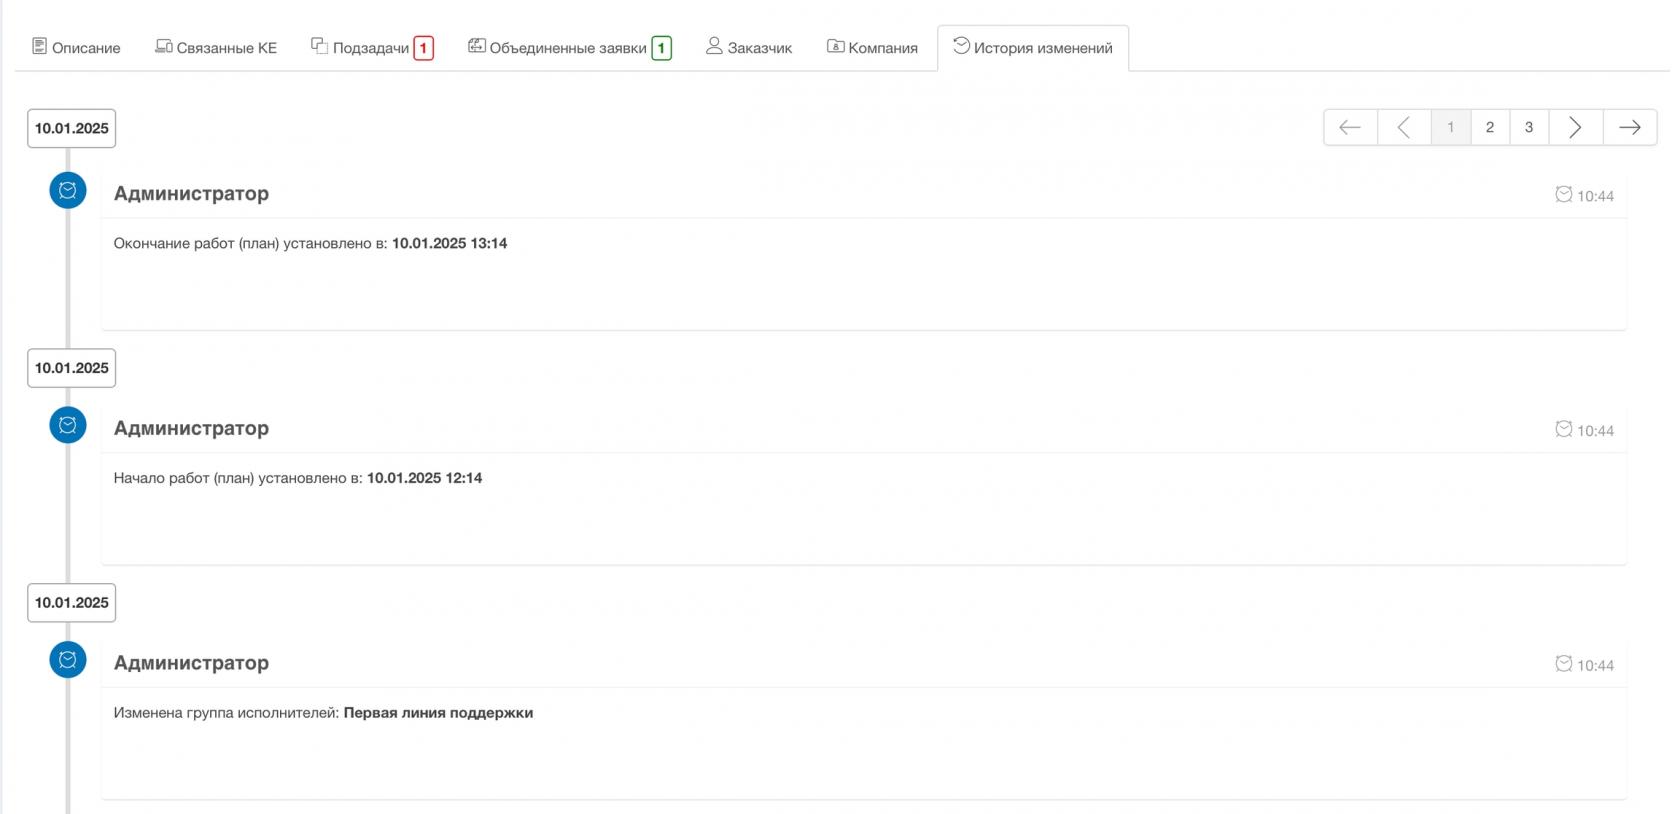Open the Заказчик tab
Image resolution: width=1680 pixels, height=814 pixels.
pyautogui.click(x=749, y=48)
